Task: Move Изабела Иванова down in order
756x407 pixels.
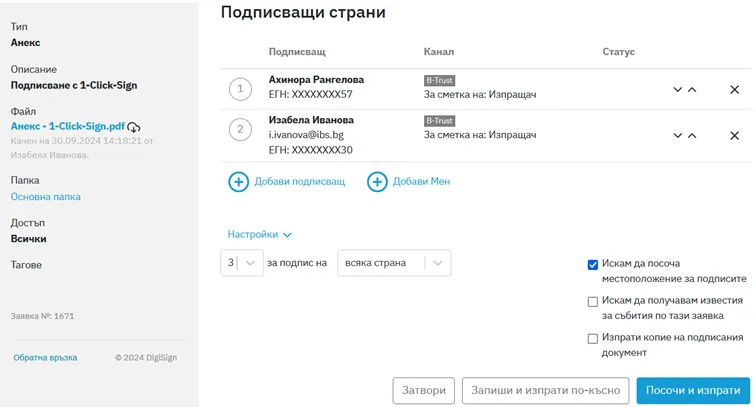Action: click(677, 136)
